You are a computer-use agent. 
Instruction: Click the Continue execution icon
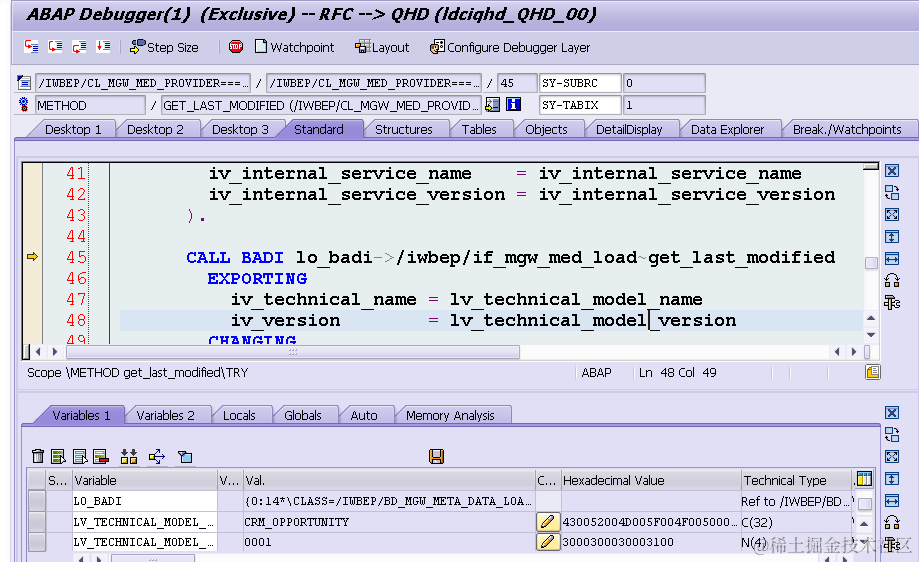coord(103,47)
